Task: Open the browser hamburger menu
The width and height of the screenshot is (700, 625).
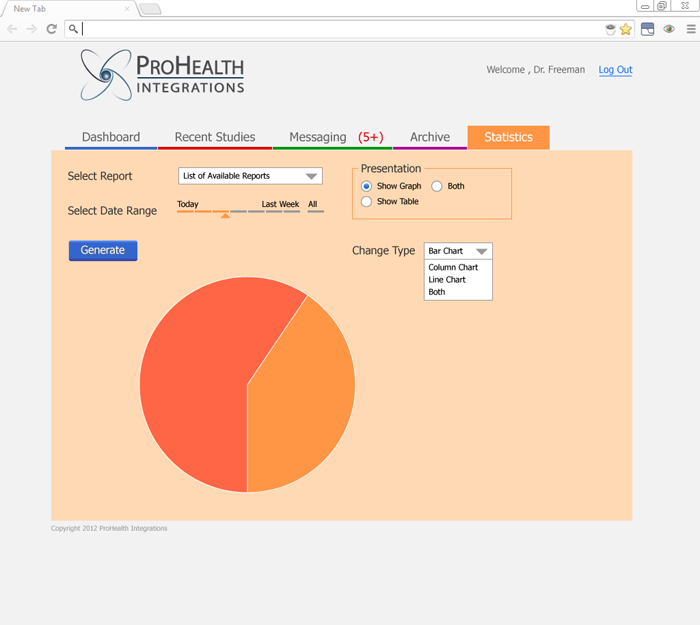Action: click(691, 29)
